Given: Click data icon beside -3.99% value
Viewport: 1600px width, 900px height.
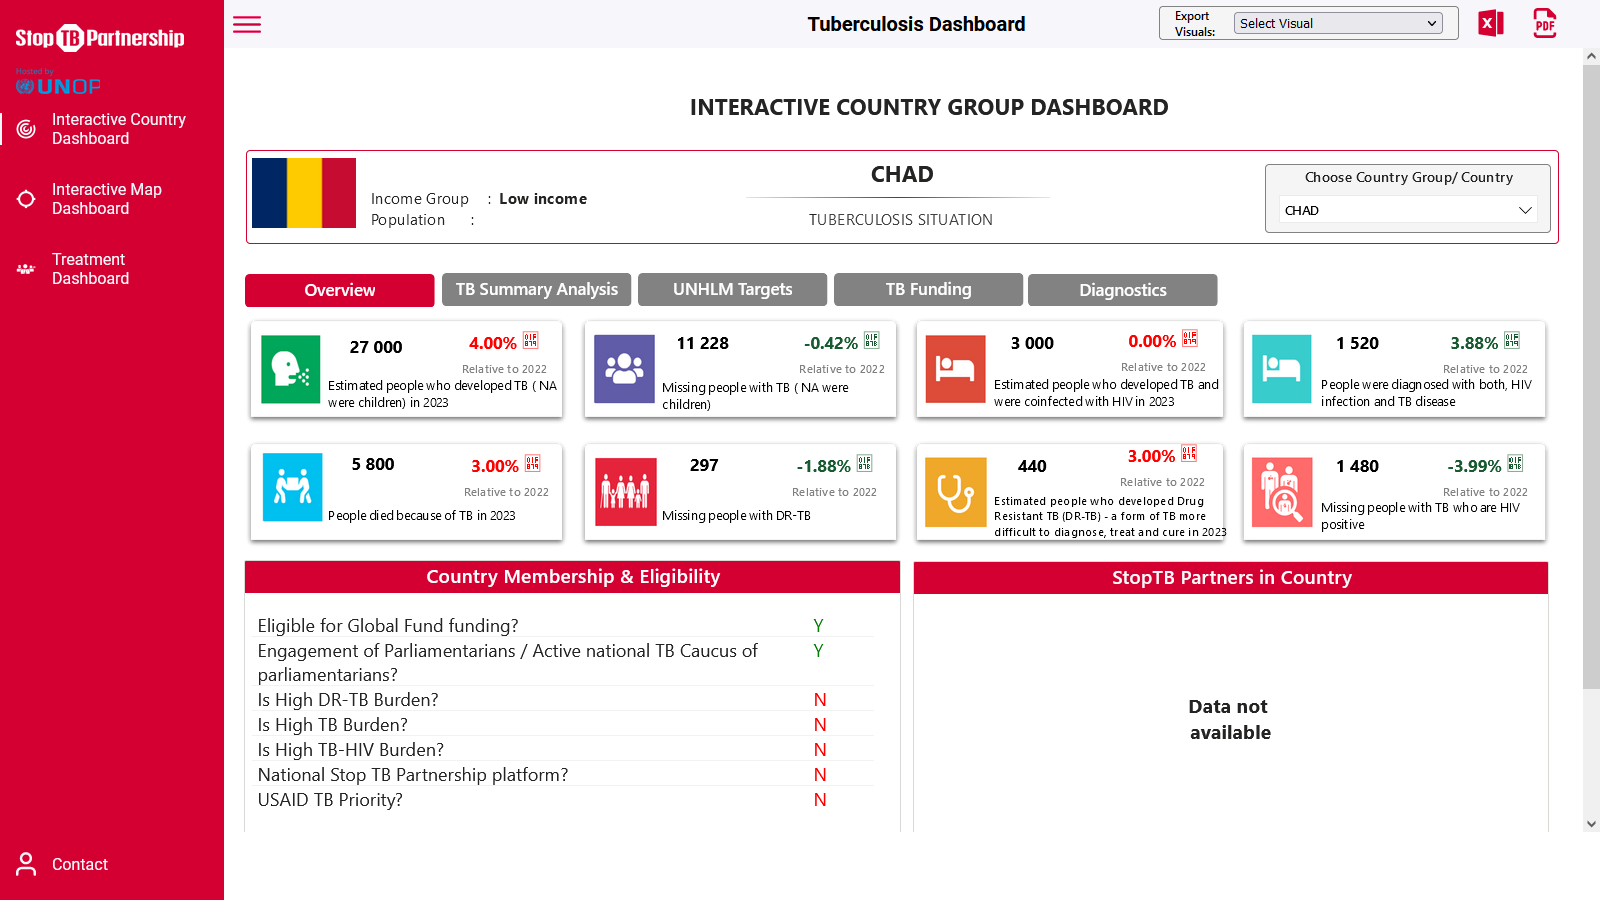Looking at the screenshot, I should [x=1515, y=464].
